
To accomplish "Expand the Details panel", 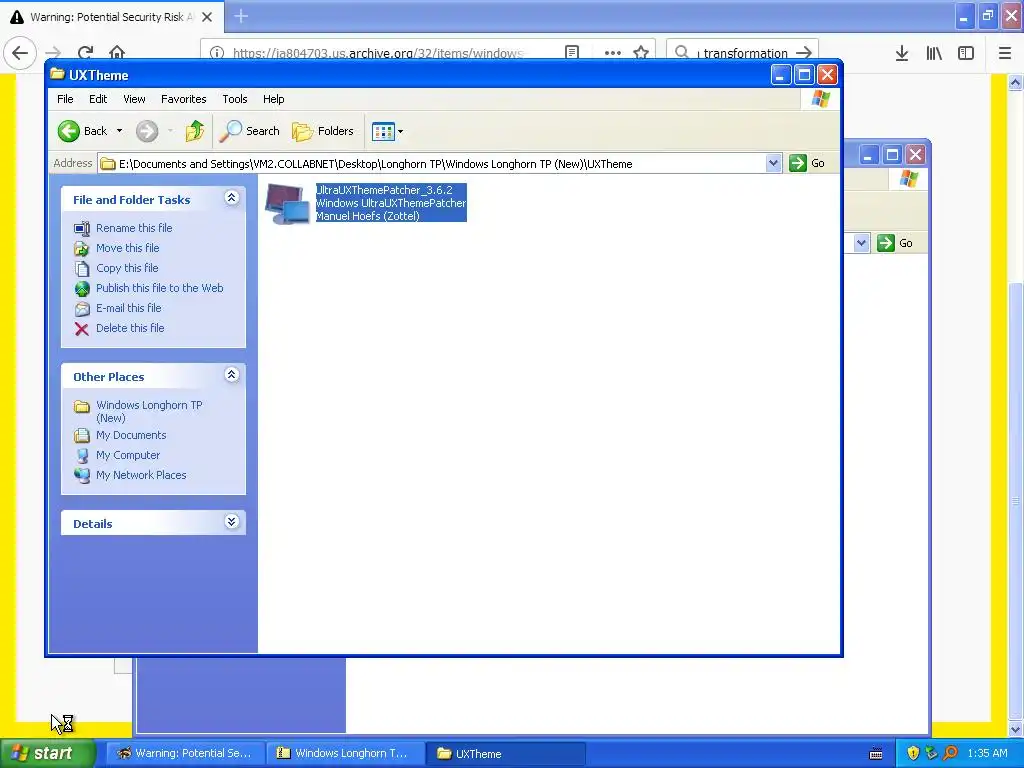I will coord(231,522).
